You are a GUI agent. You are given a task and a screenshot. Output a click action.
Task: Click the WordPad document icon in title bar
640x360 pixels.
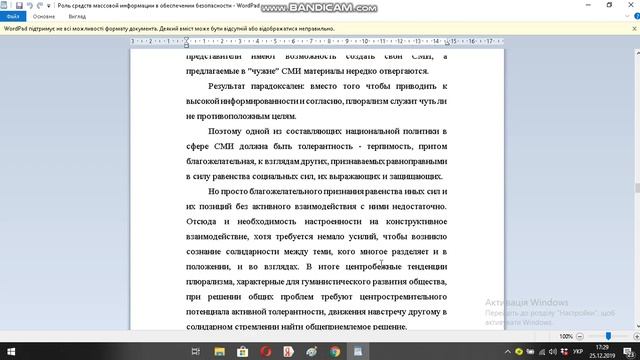click(x=4, y=5)
